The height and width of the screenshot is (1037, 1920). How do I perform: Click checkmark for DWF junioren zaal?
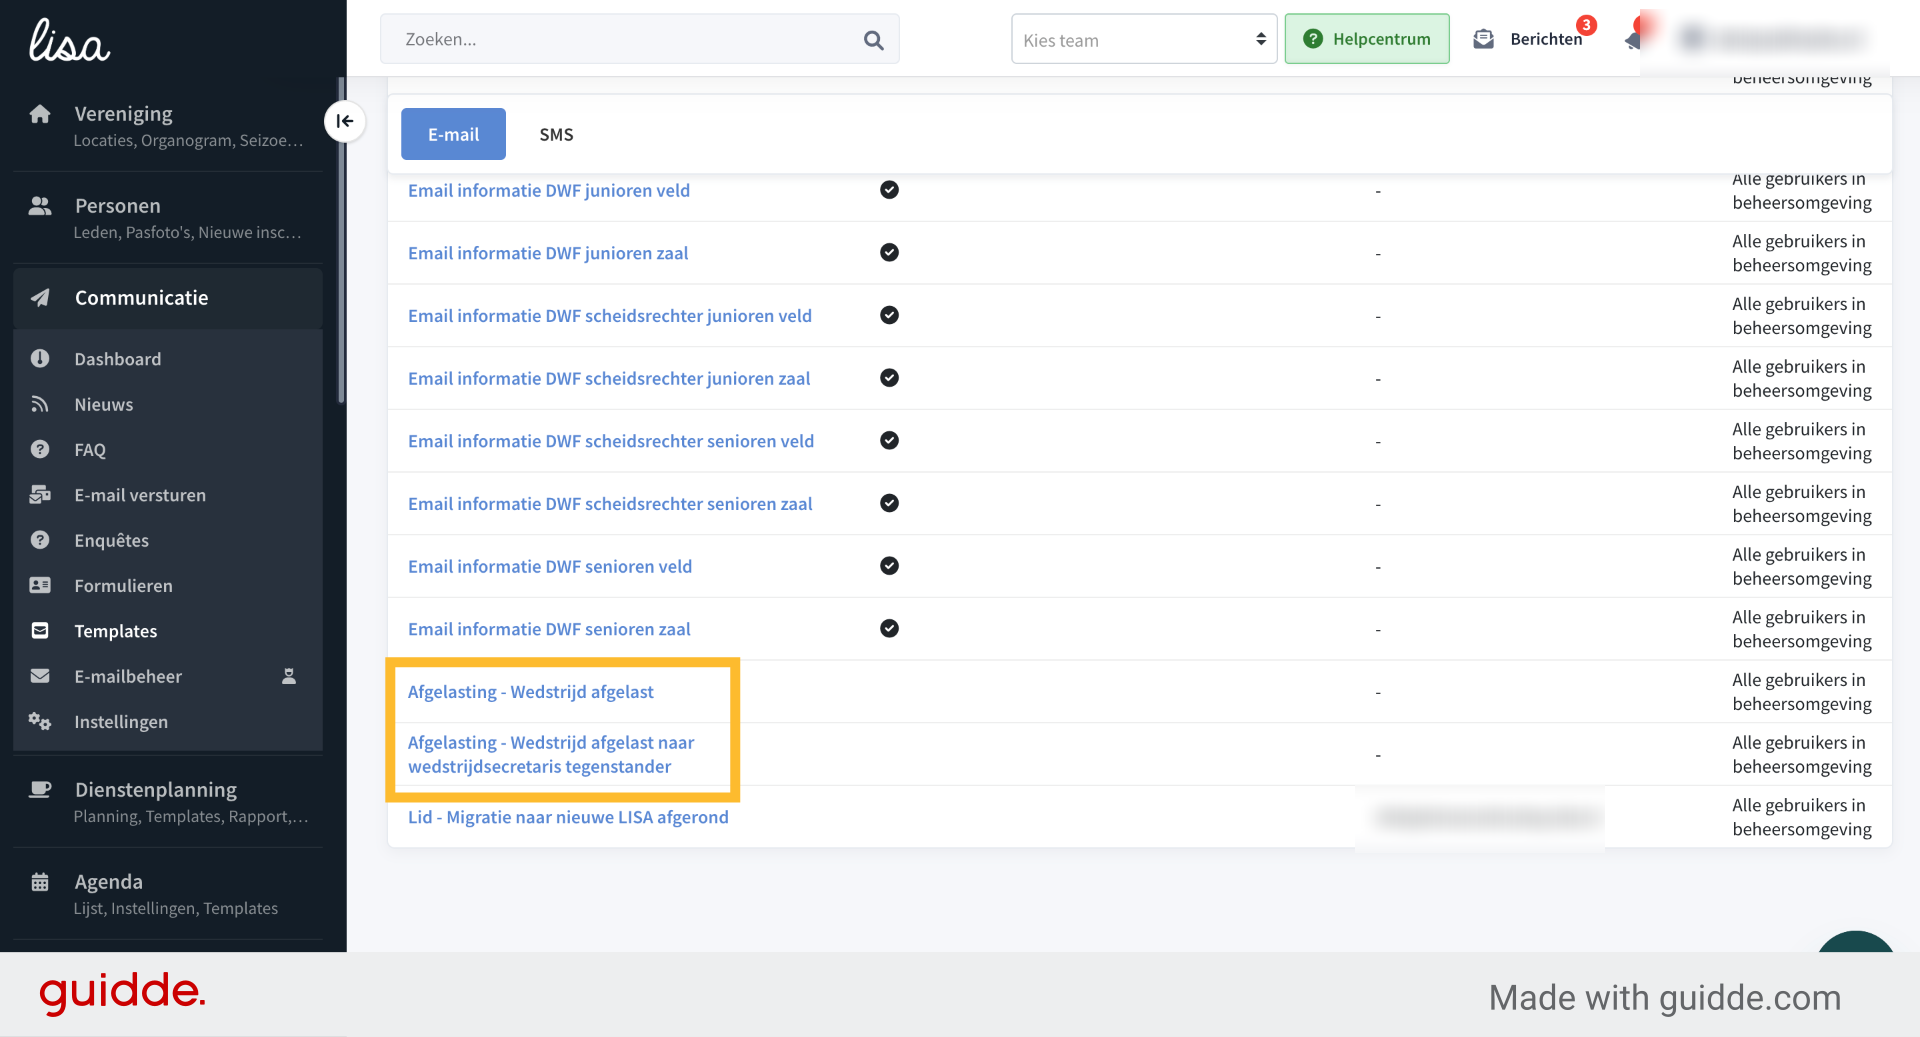coord(889,252)
